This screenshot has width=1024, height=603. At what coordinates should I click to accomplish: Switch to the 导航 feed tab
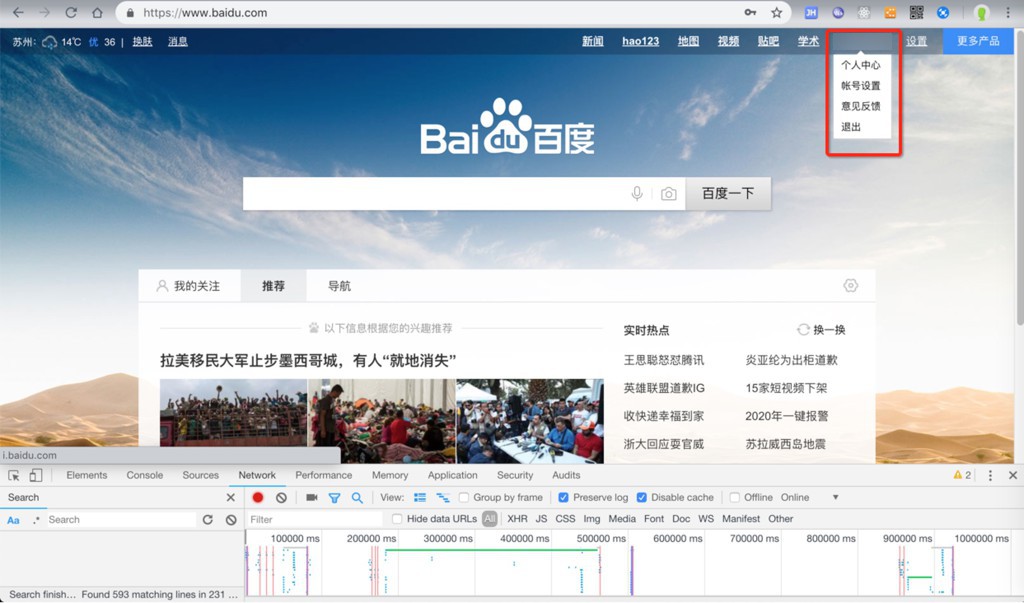339,285
